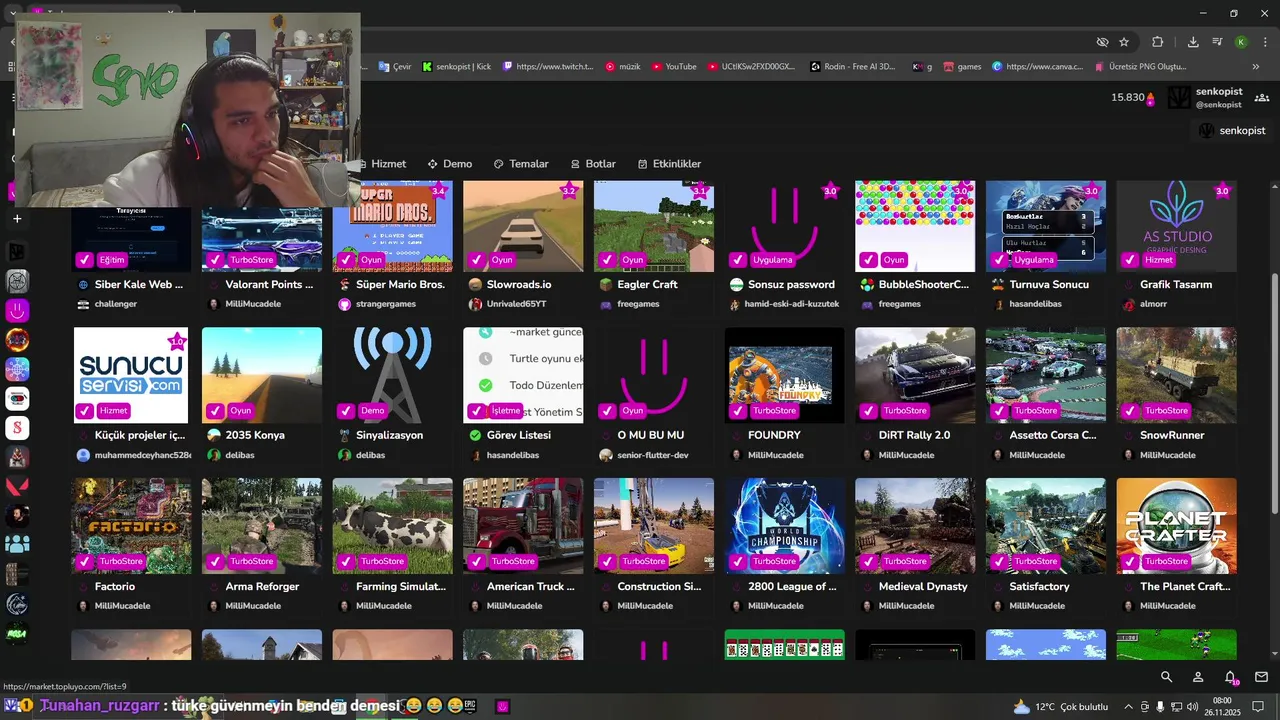1280x720 pixels.
Task: Expand the browser tab search dropdown
Action: pos(12,13)
